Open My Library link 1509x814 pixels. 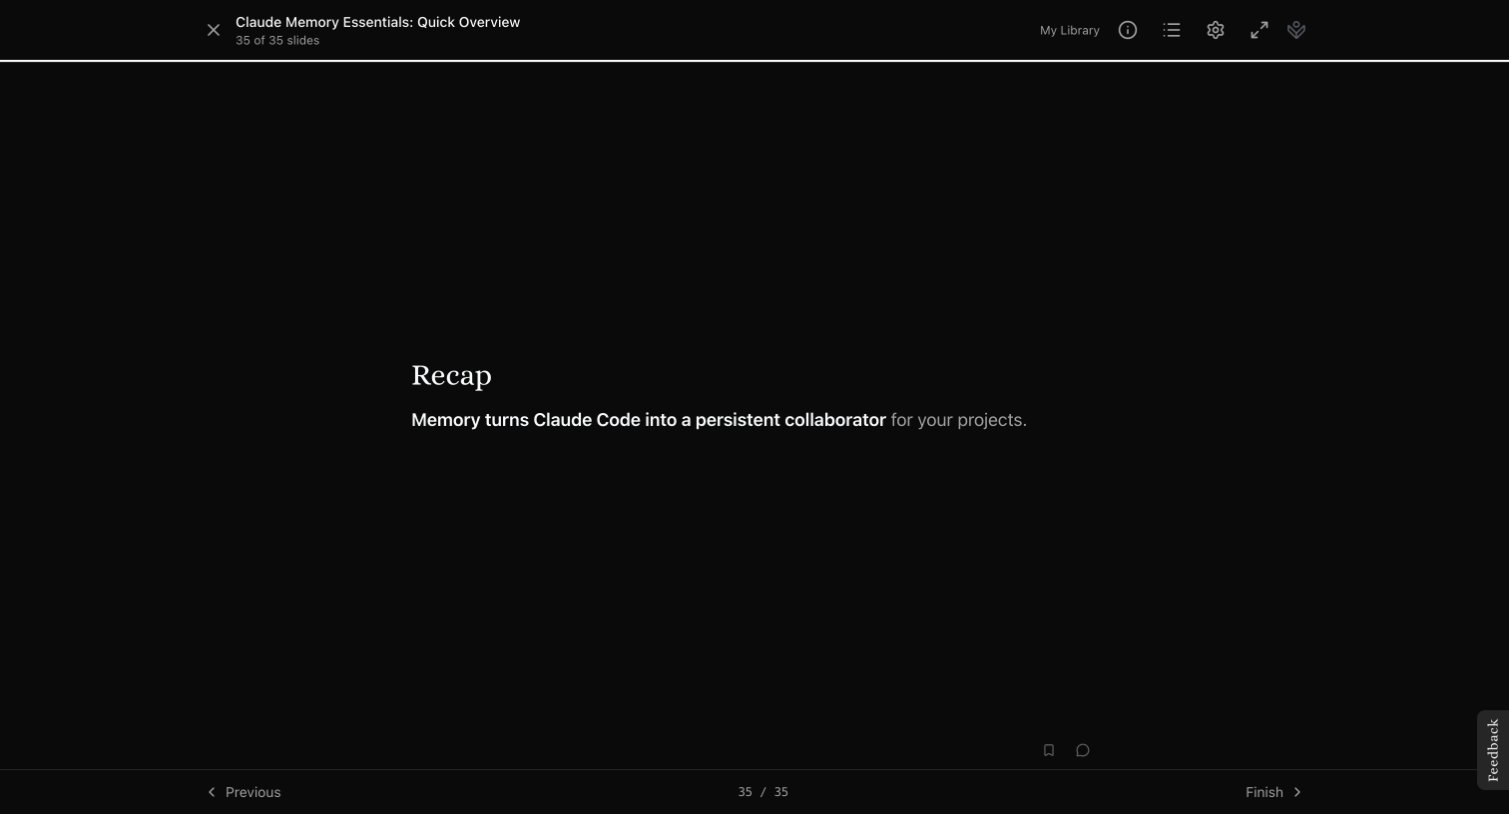click(1069, 31)
